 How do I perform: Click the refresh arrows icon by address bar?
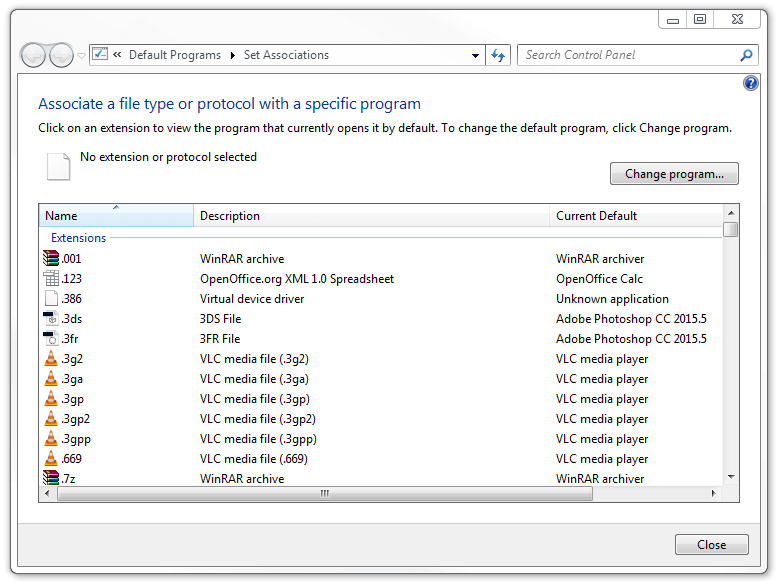click(498, 55)
